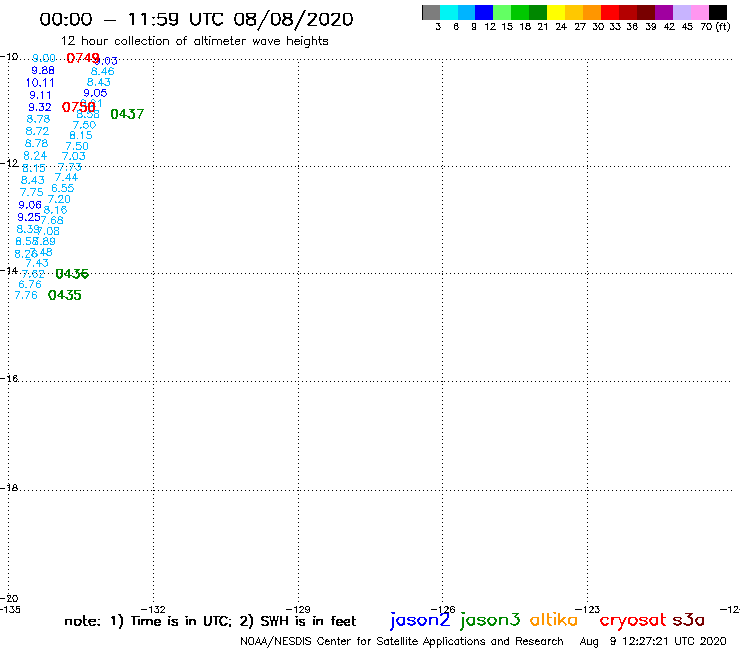Viewport: 740px width, 650px height.
Task: Click the green time stamp "0435"
Action: (65, 295)
